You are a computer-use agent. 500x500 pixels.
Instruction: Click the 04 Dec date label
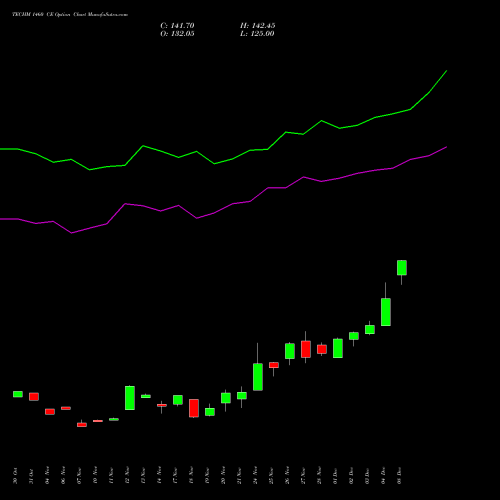point(383,476)
